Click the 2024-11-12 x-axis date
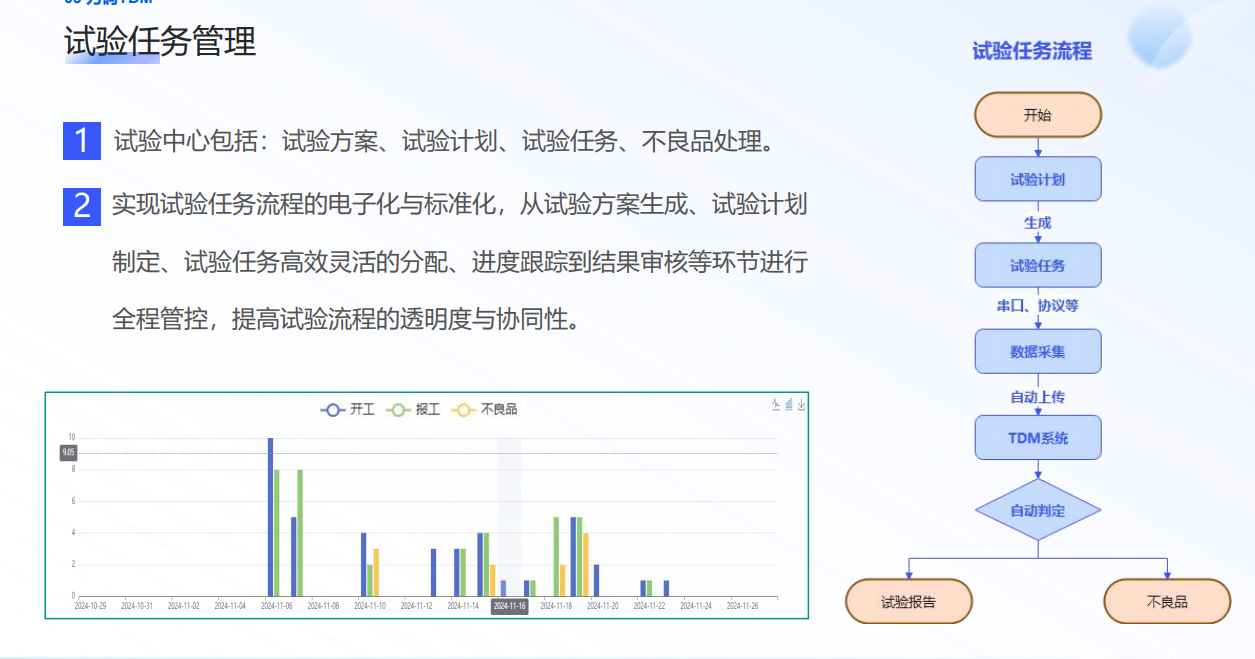The width and height of the screenshot is (1255, 659). [416, 606]
